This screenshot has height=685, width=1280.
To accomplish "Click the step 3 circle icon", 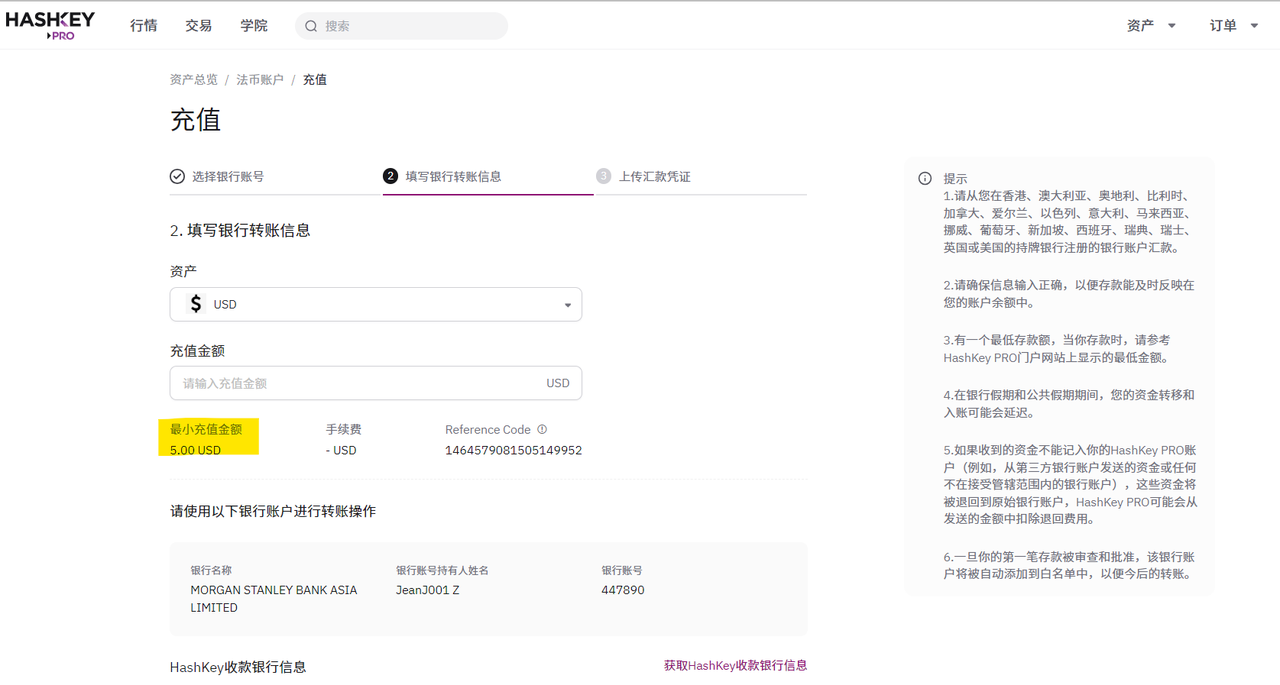I will point(603,176).
